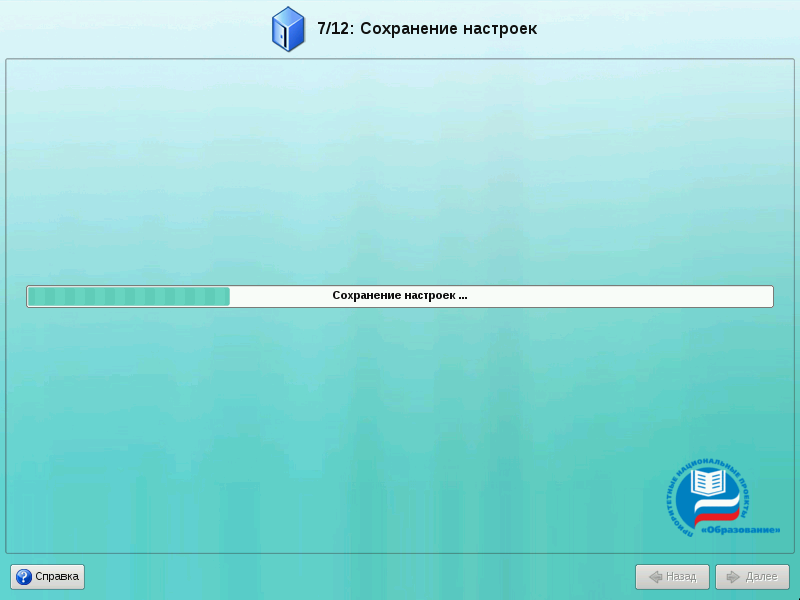This screenshot has height=600, width=800.
Task: Click the empty panel area below the progress bar
Action: point(400,420)
